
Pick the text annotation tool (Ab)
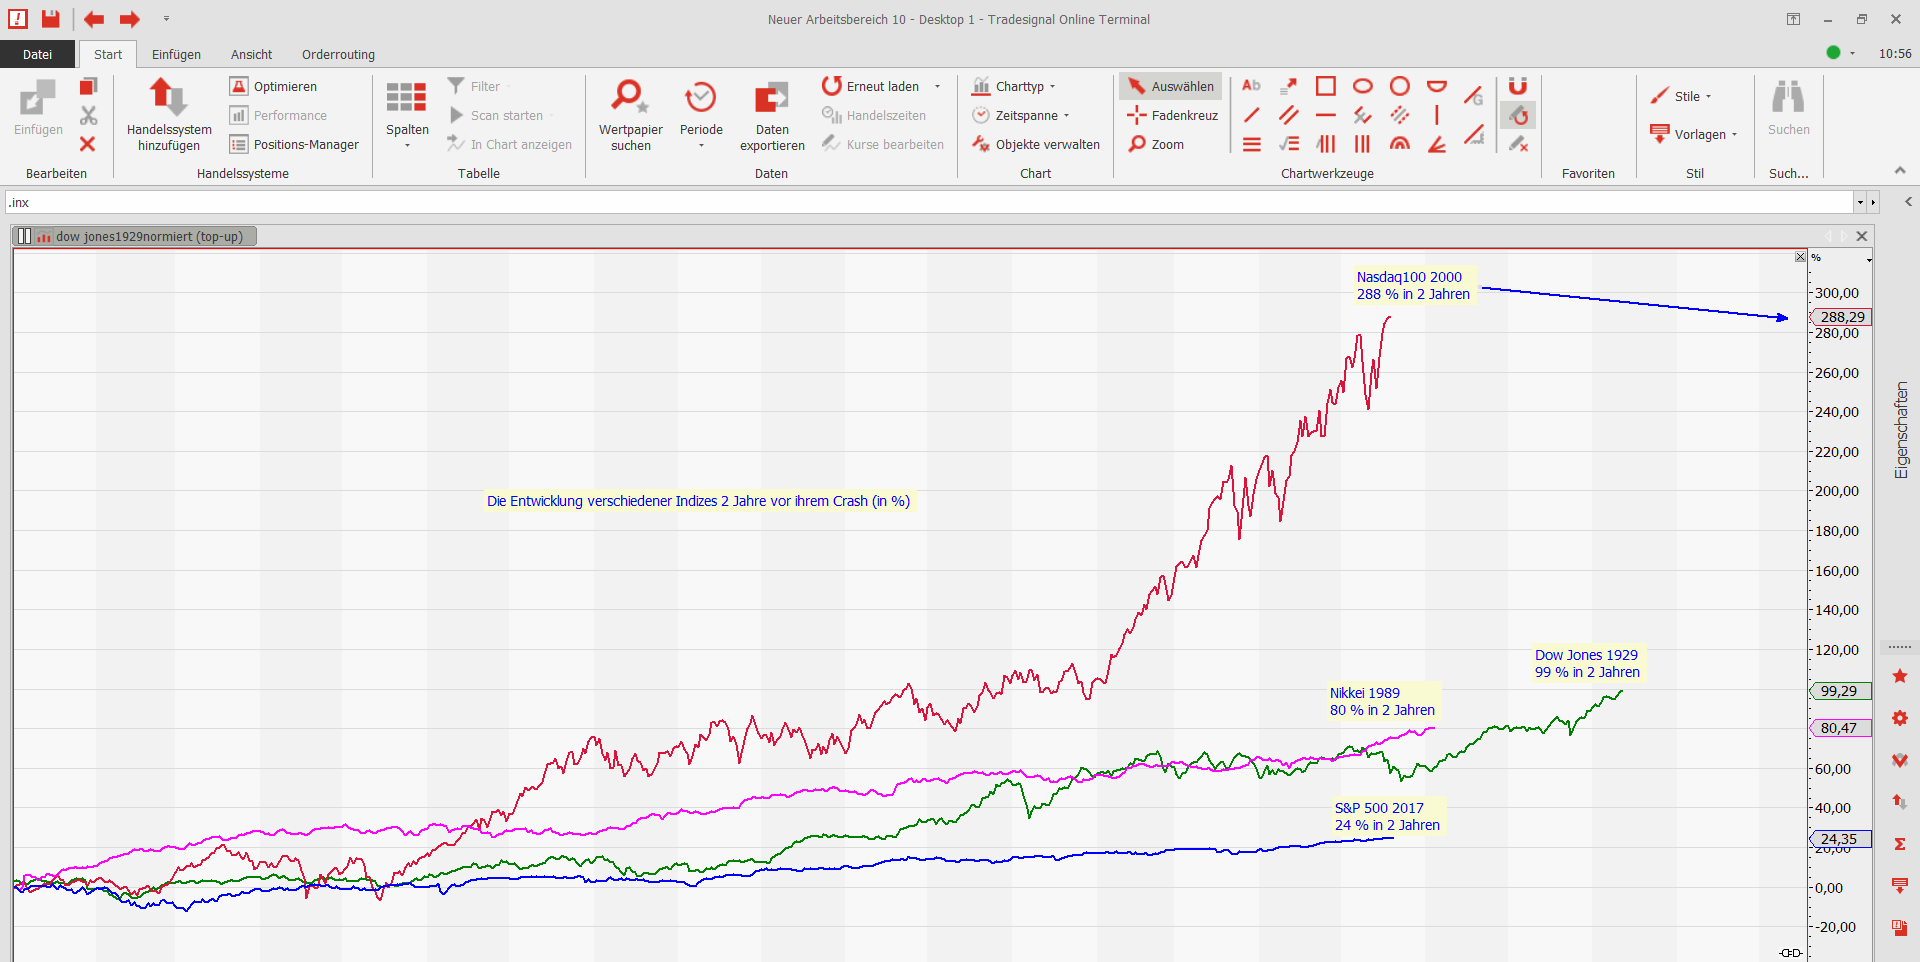click(1251, 86)
